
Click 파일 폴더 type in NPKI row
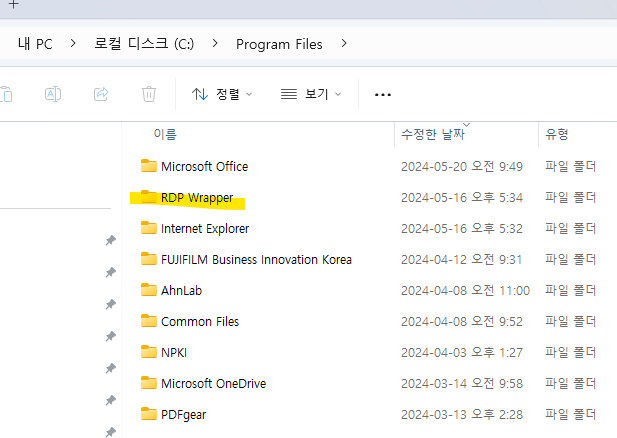[x=571, y=352]
